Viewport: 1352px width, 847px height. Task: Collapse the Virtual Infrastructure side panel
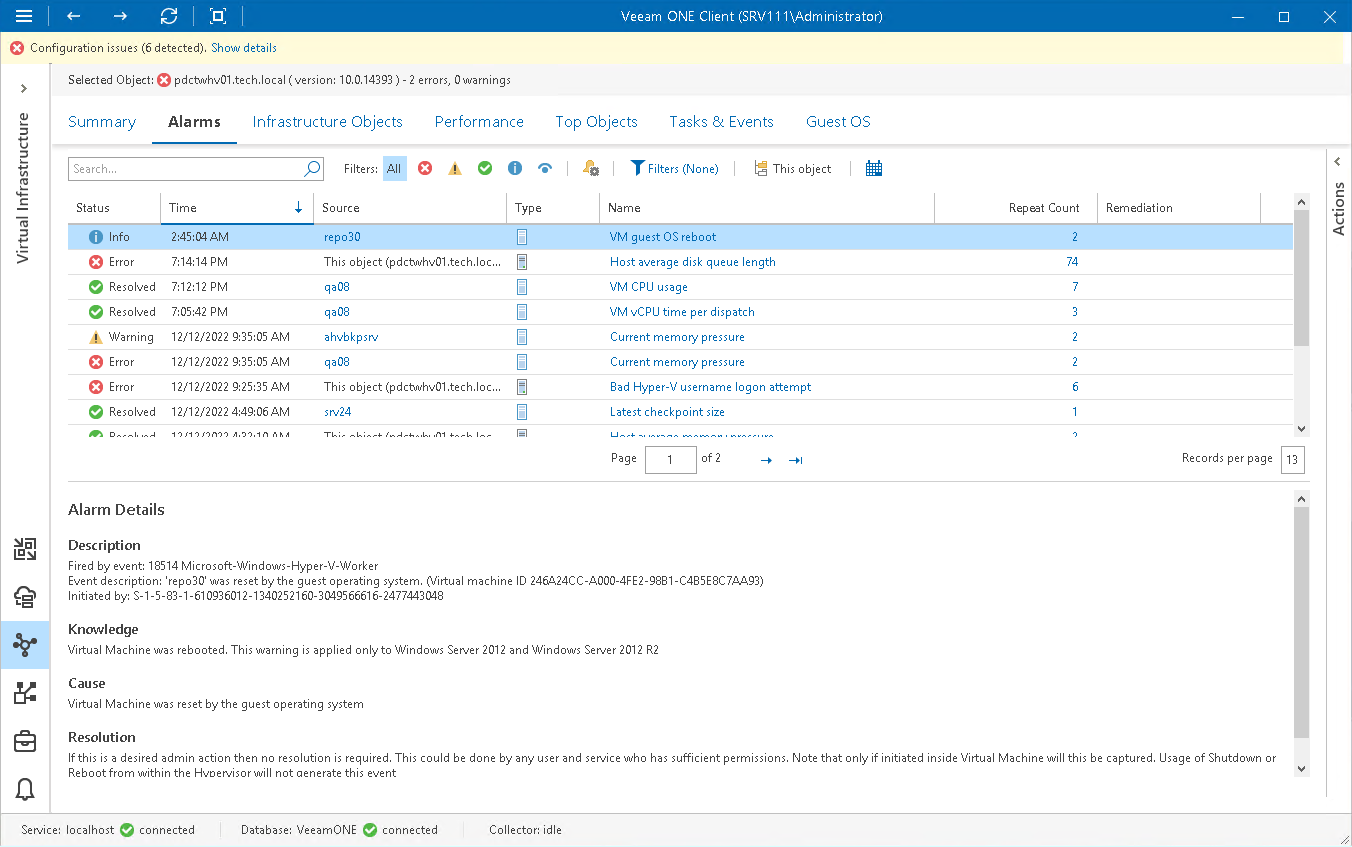pos(23,87)
